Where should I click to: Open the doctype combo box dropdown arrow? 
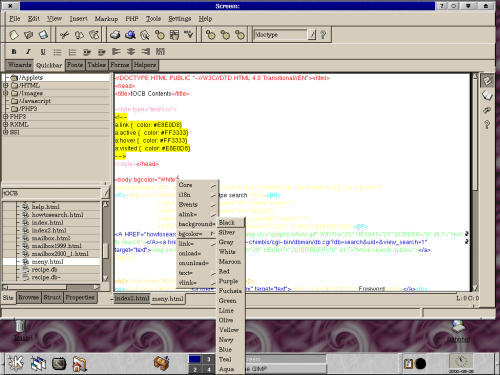coord(311,35)
